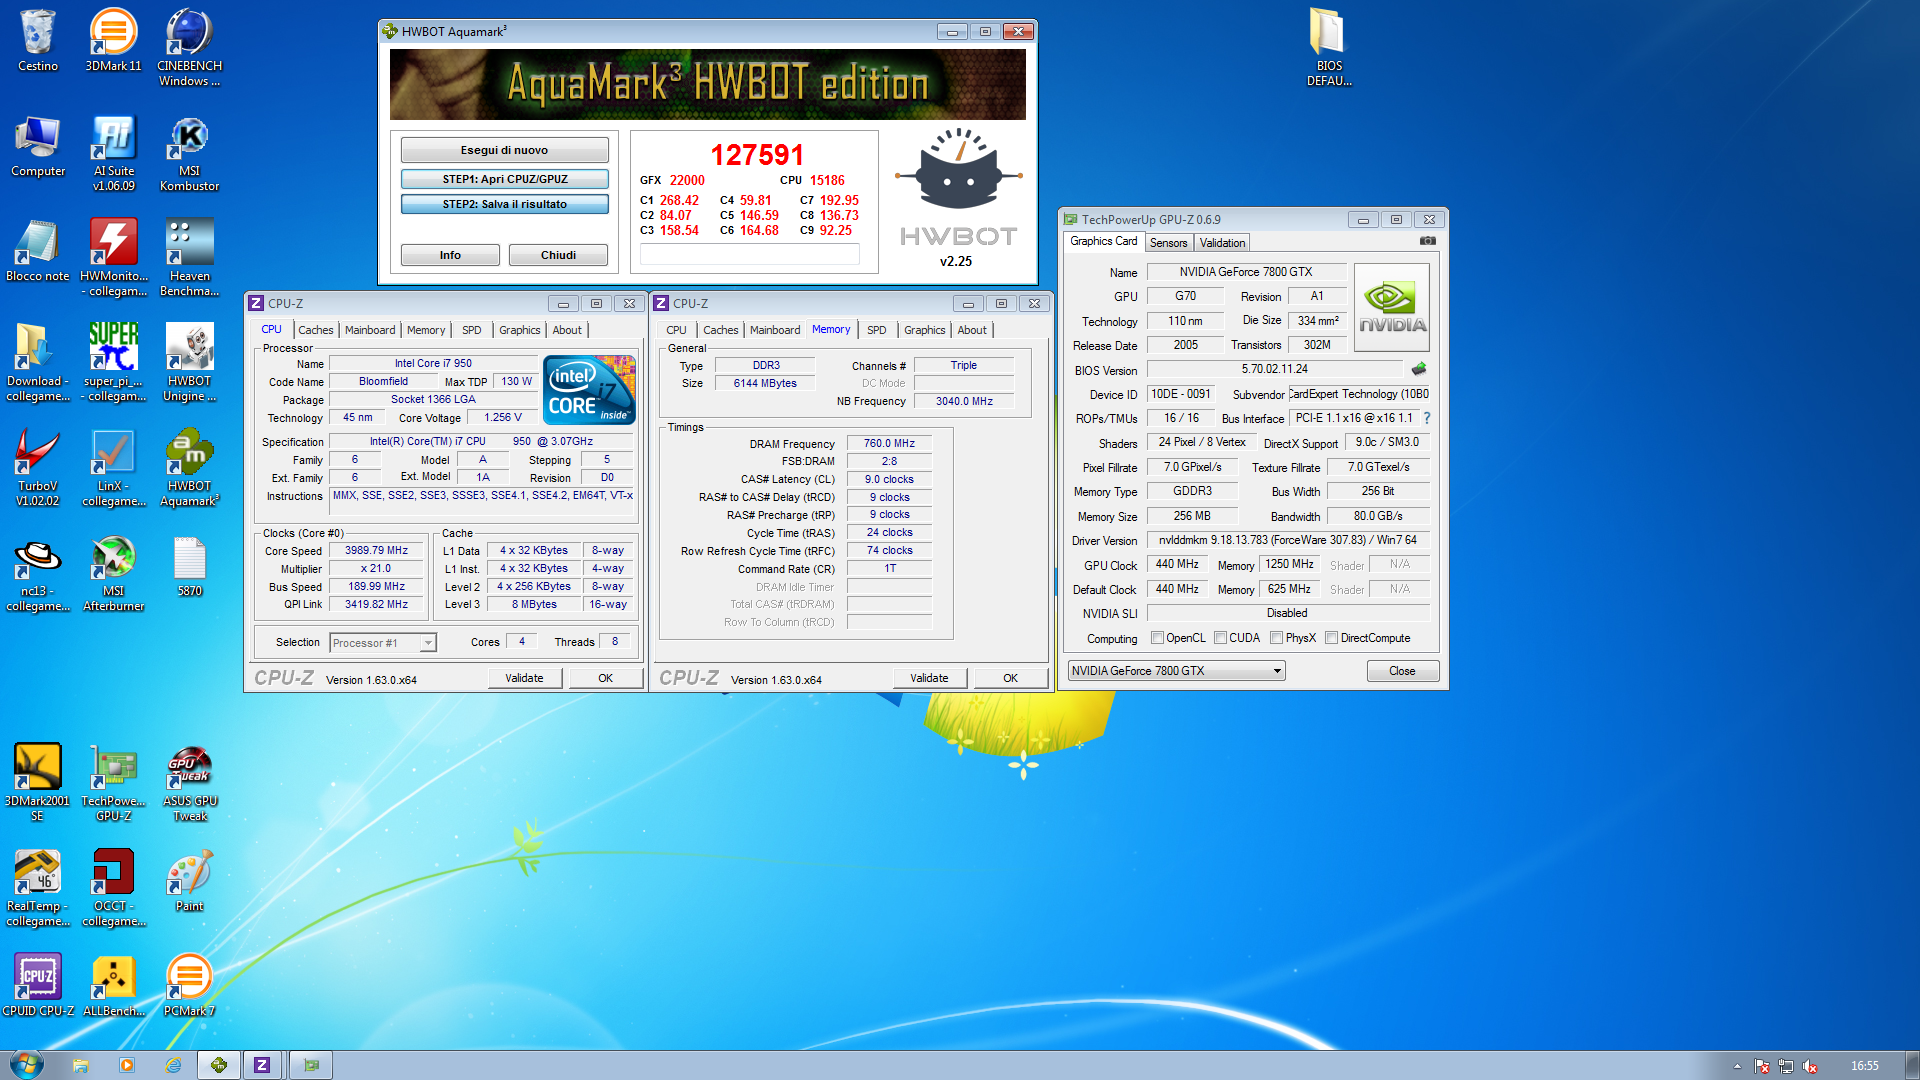This screenshot has height=1080, width=1920.
Task: Click the NVIDIA logo in GPU-Z
Action: tap(1391, 308)
